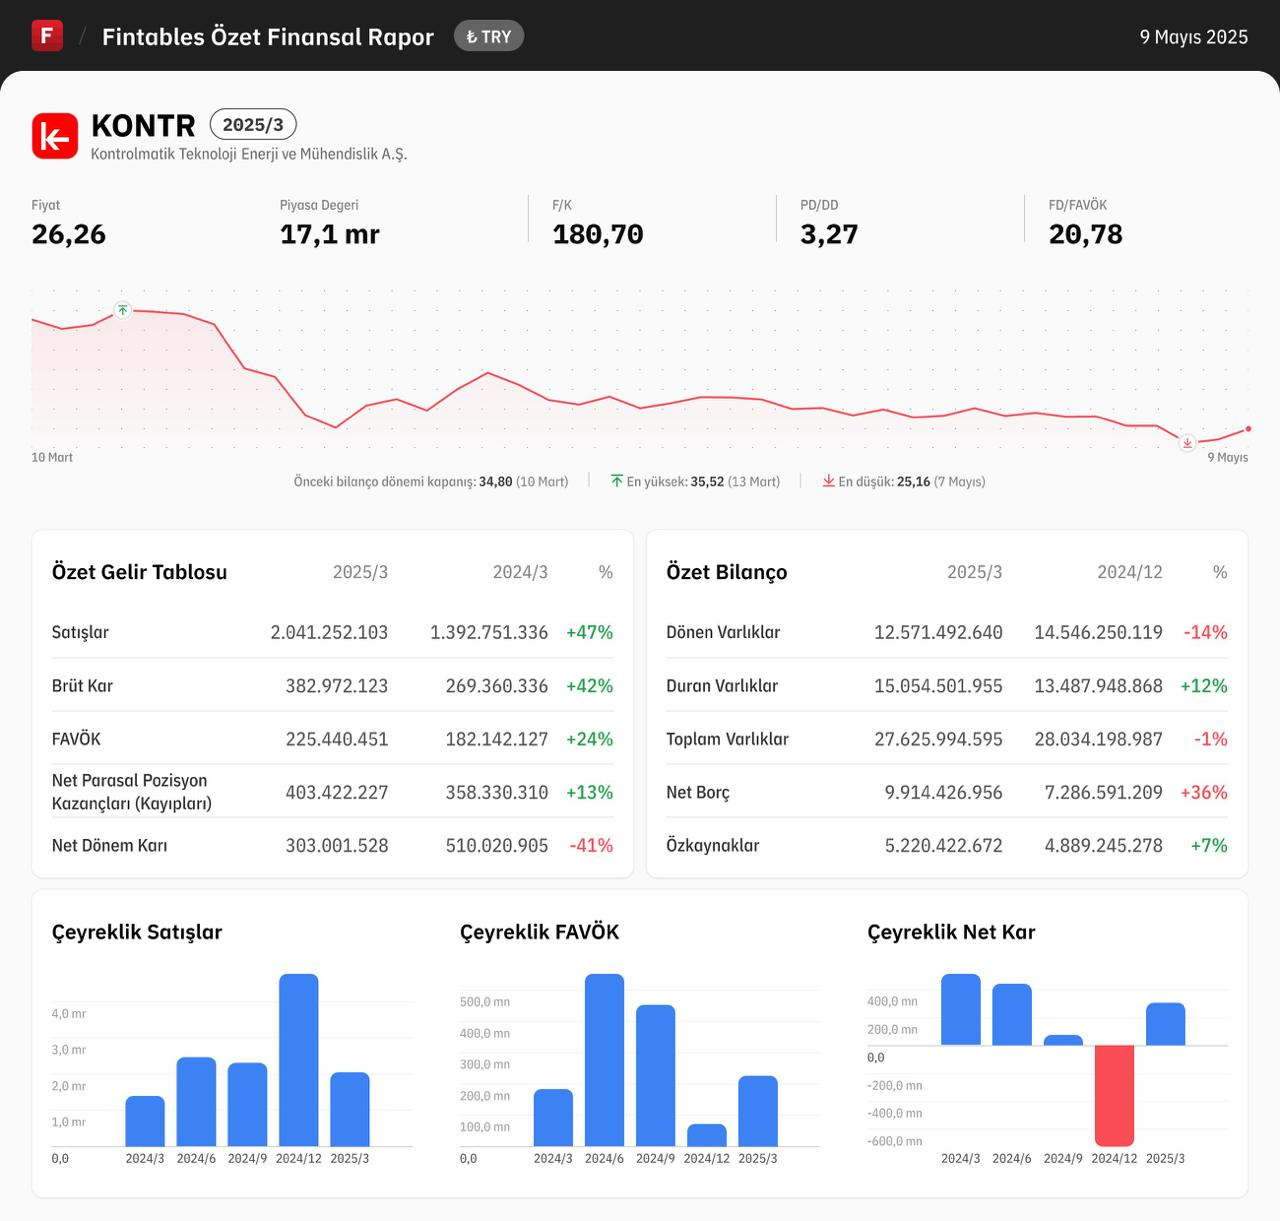Click Net Dönem Karı value 303.001.528

click(x=337, y=845)
